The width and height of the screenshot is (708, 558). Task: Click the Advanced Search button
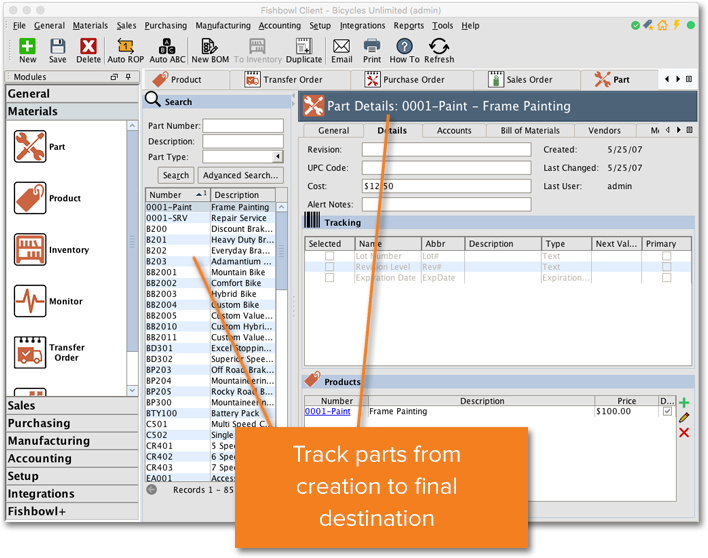tap(240, 175)
